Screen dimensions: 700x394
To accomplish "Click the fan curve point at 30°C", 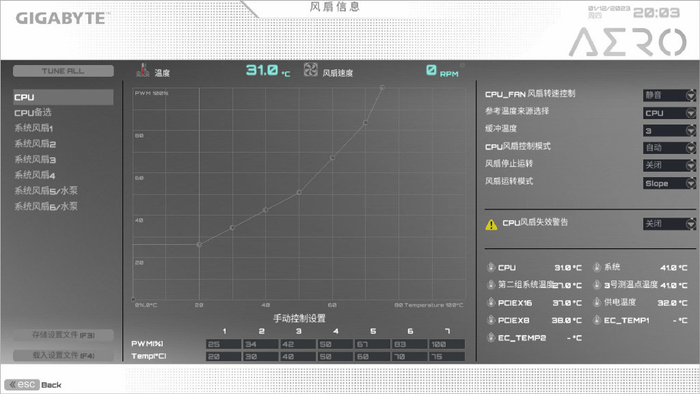I will tap(232, 228).
